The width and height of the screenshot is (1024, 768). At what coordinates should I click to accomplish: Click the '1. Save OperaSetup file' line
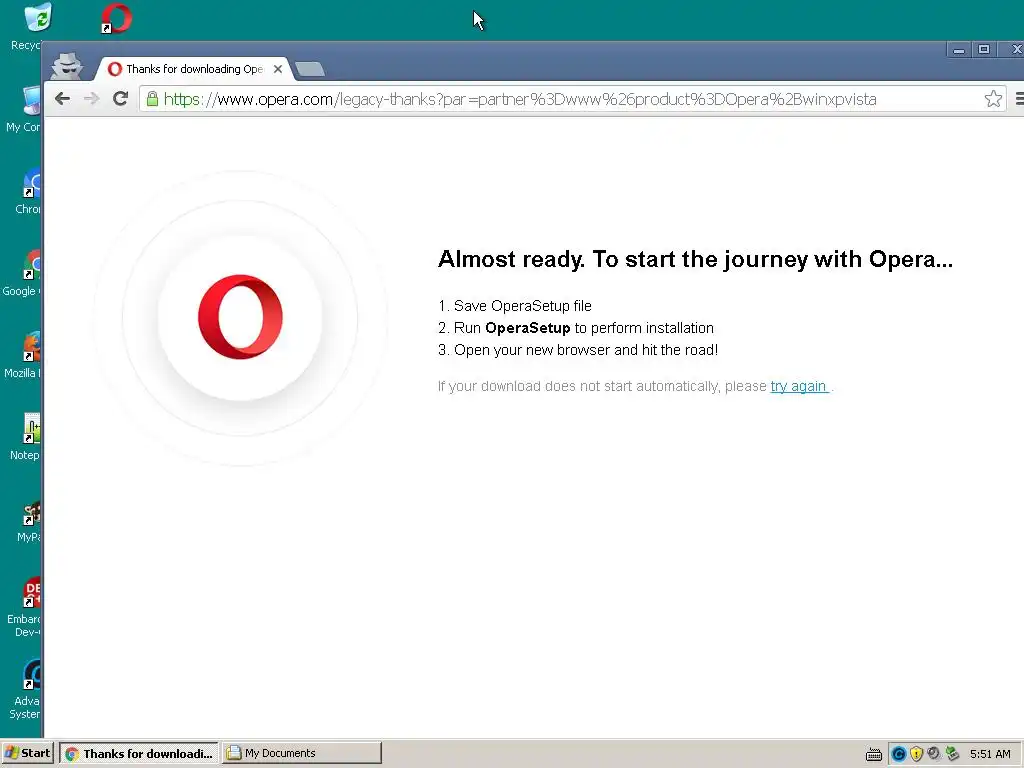pyautogui.click(x=515, y=306)
